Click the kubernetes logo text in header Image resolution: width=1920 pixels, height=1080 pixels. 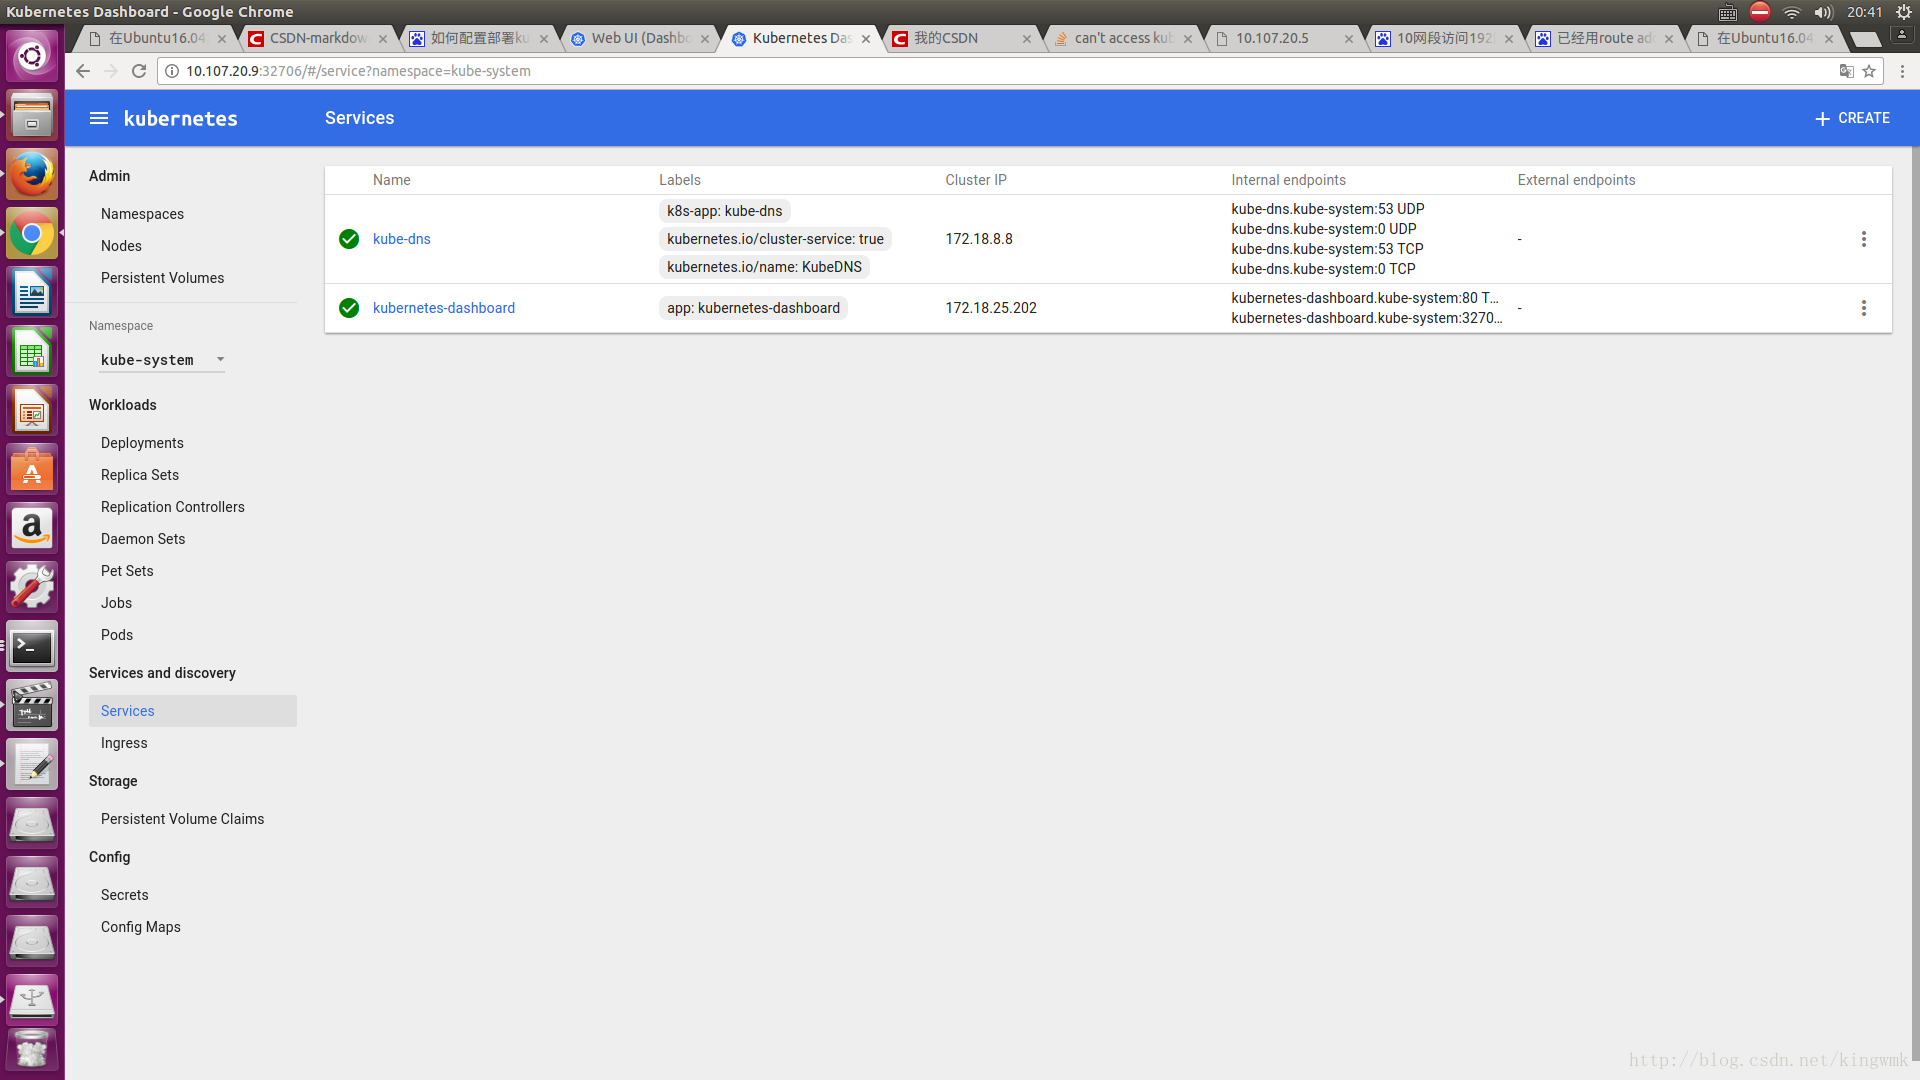tap(181, 118)
